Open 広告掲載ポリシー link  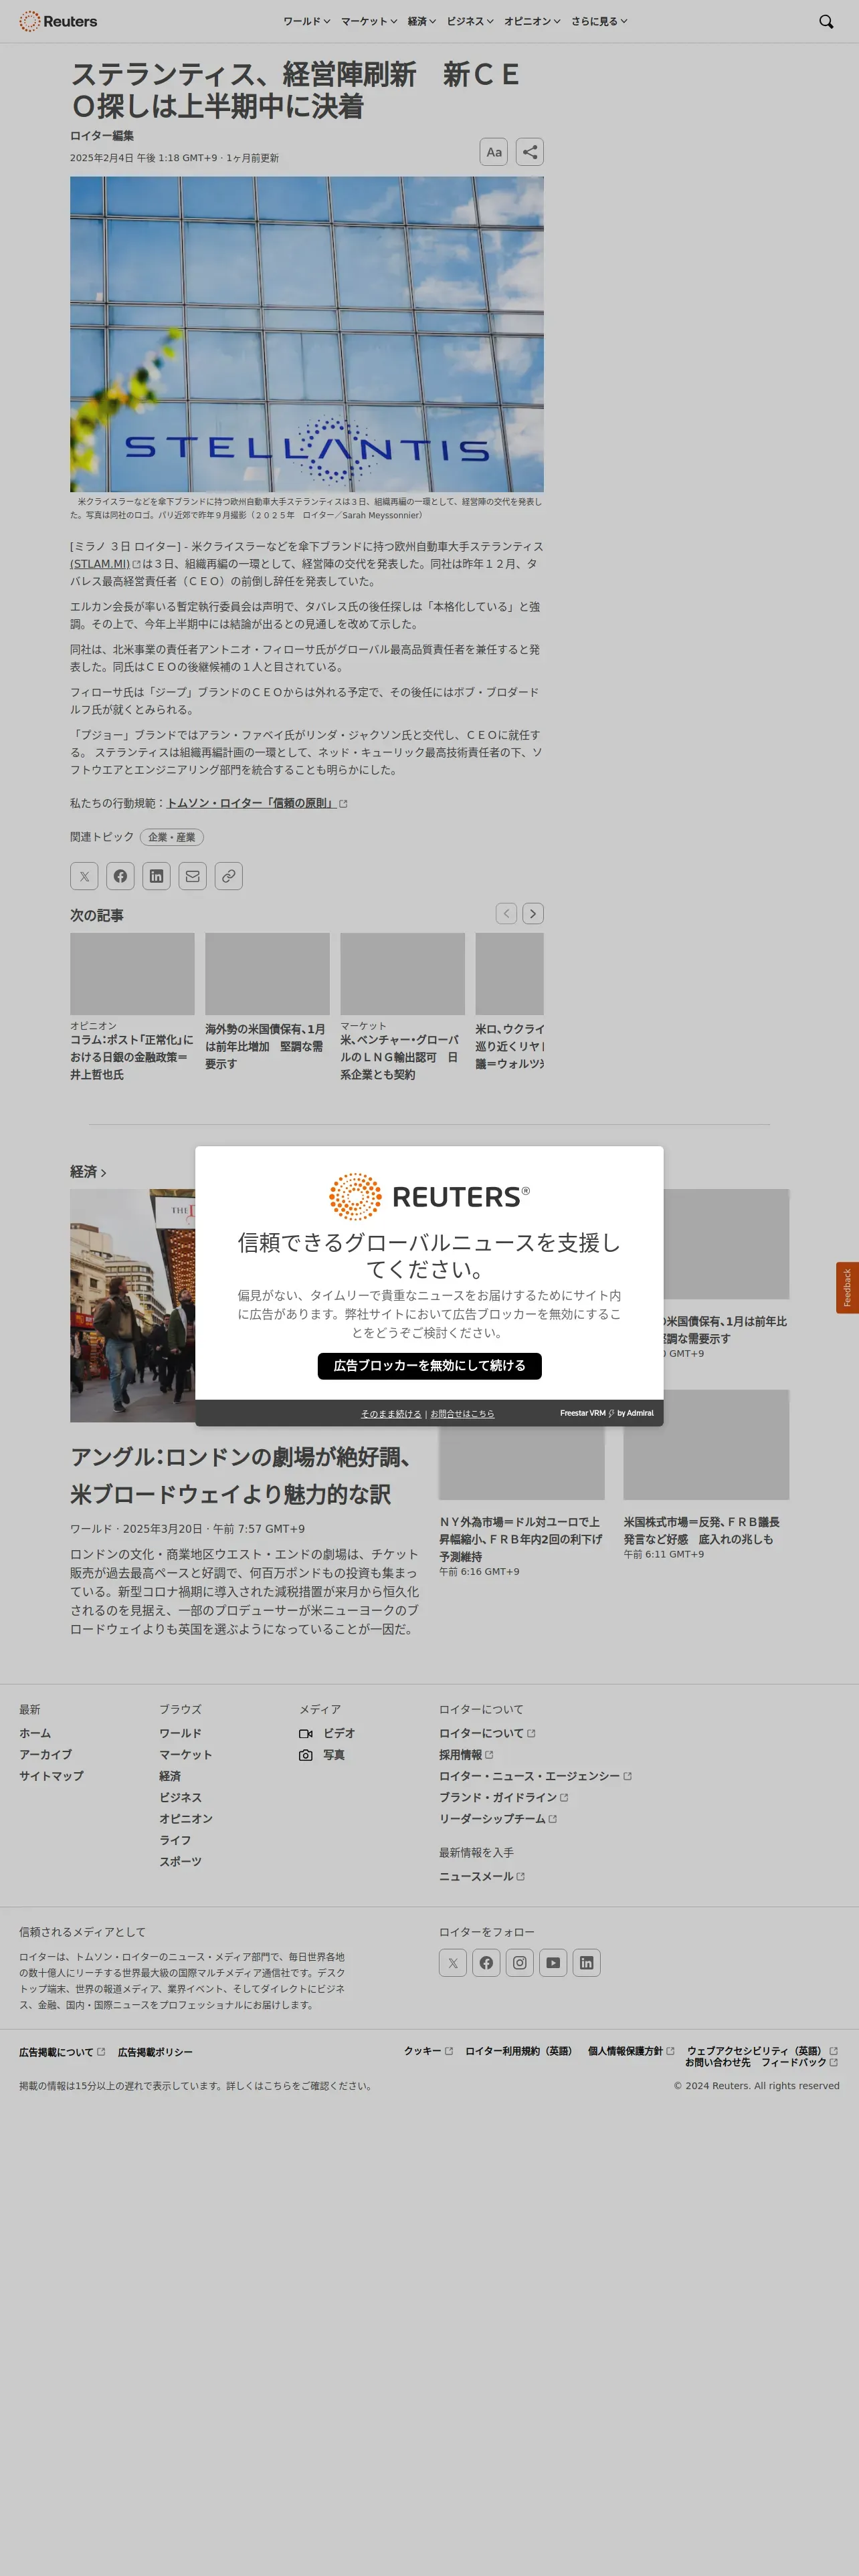coord(155,2051)
